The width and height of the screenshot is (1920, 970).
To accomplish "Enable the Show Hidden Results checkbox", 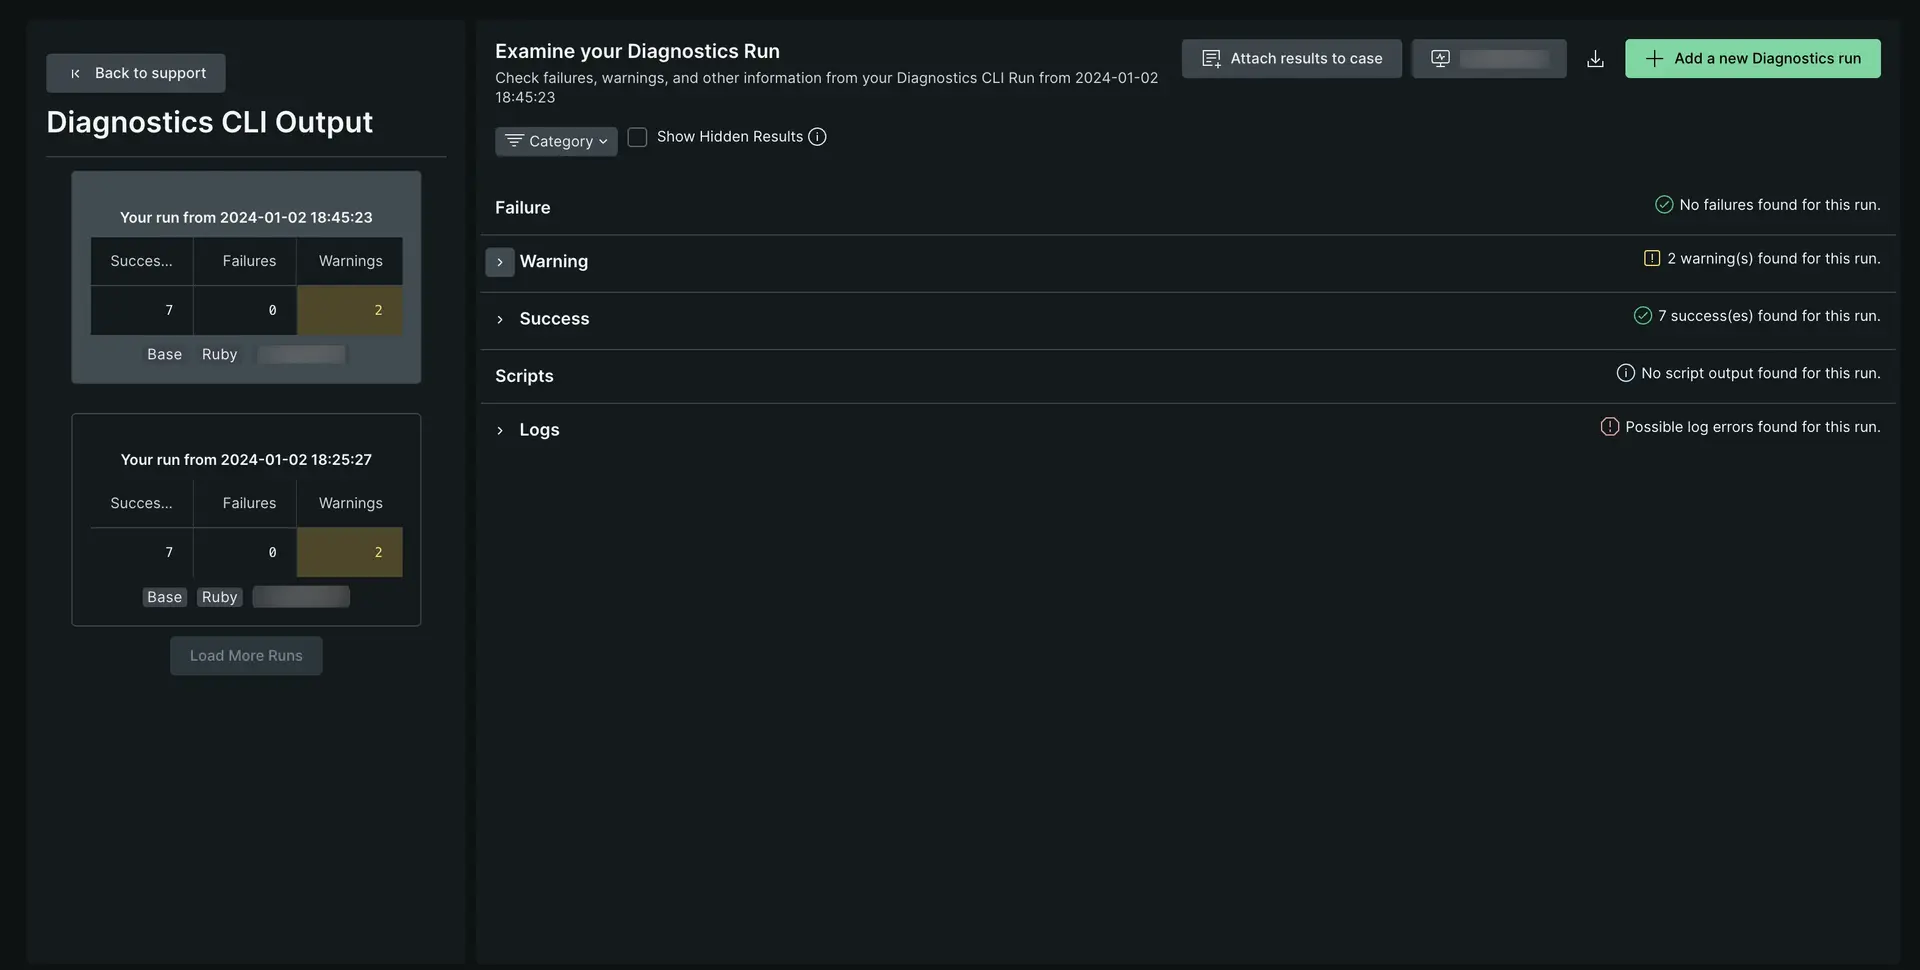I will pos(637,137).
